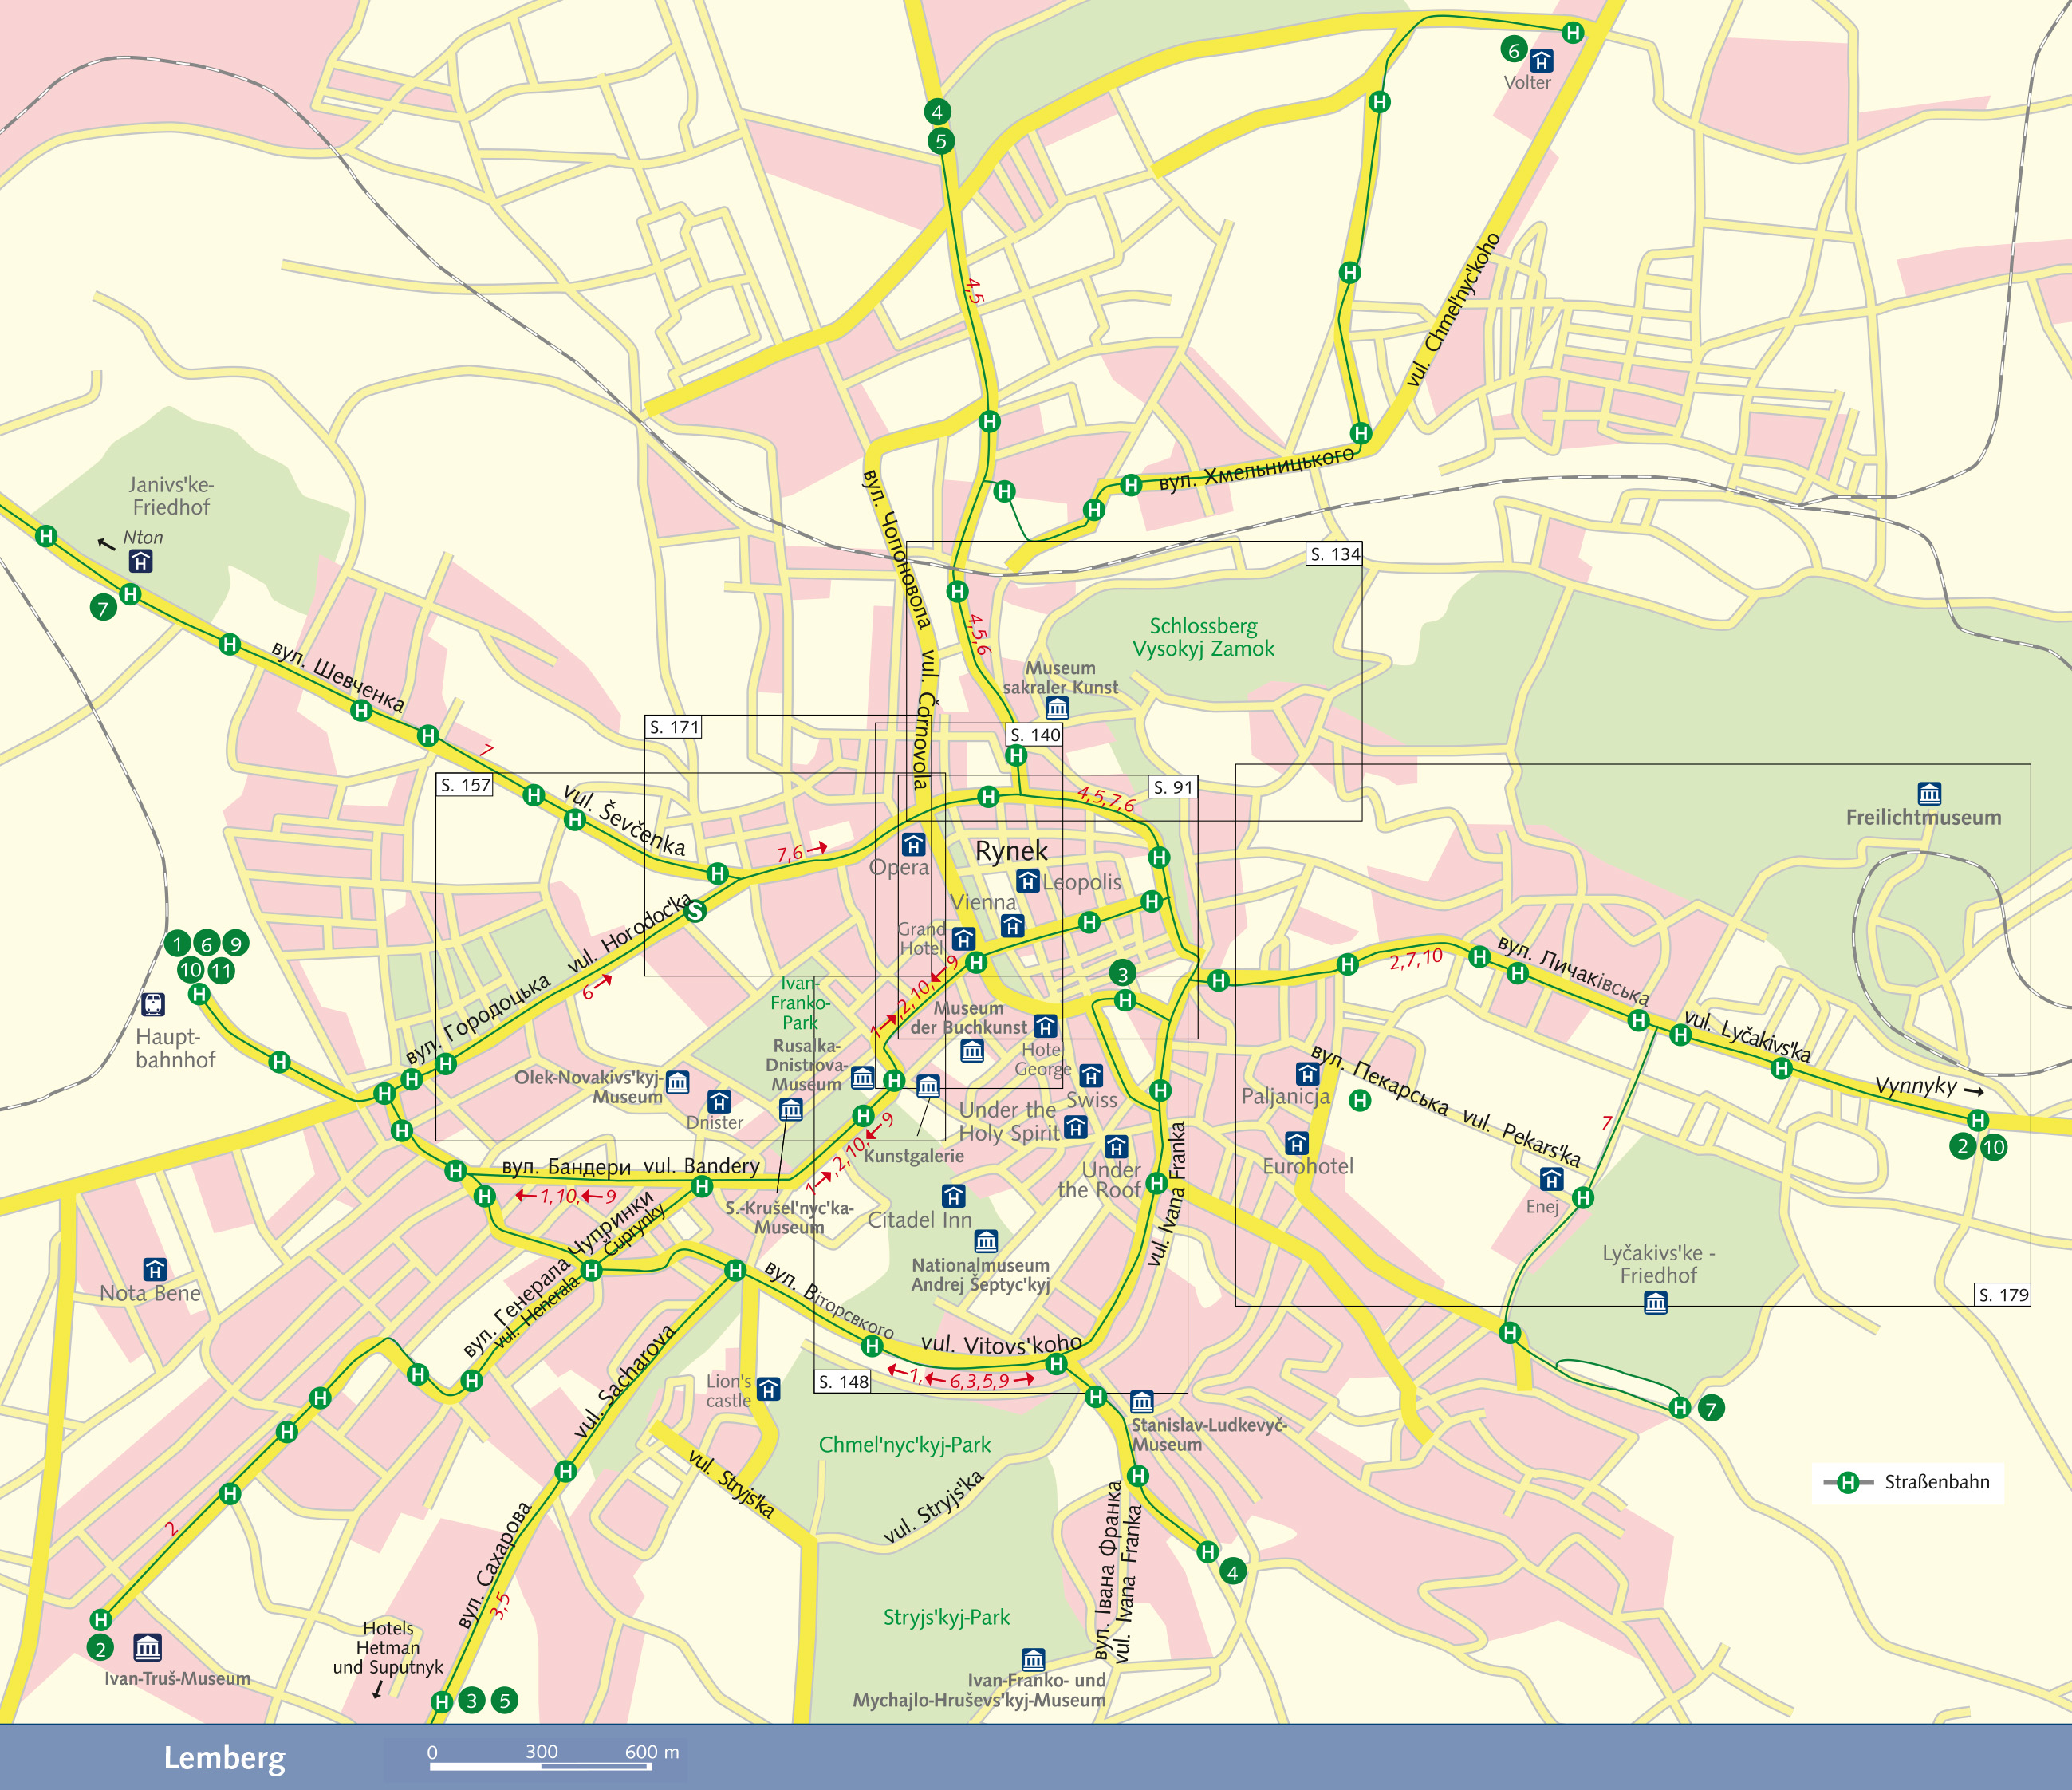Click the Lion's castle hotel icon

point(768,1389)
